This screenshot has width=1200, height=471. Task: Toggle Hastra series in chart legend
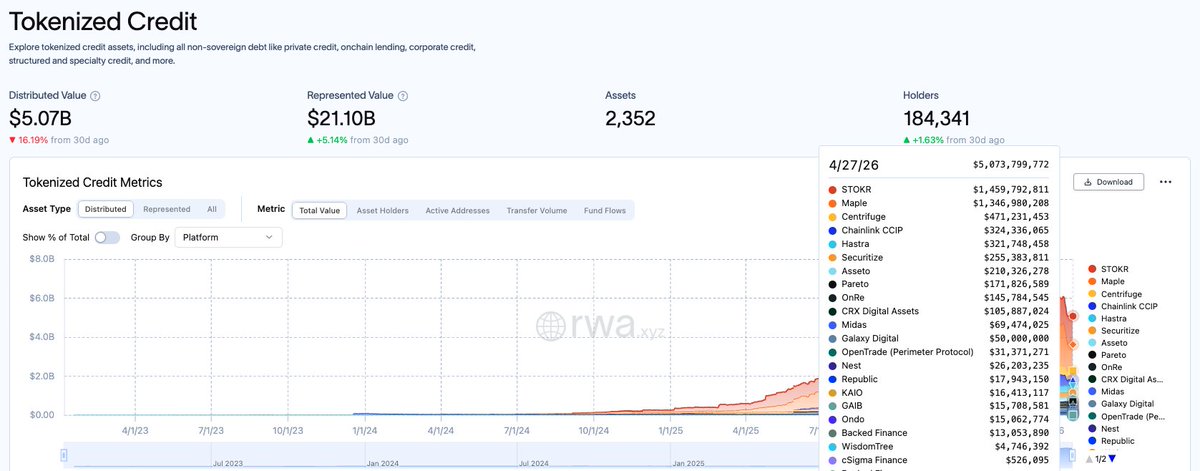pos(1106,318)
